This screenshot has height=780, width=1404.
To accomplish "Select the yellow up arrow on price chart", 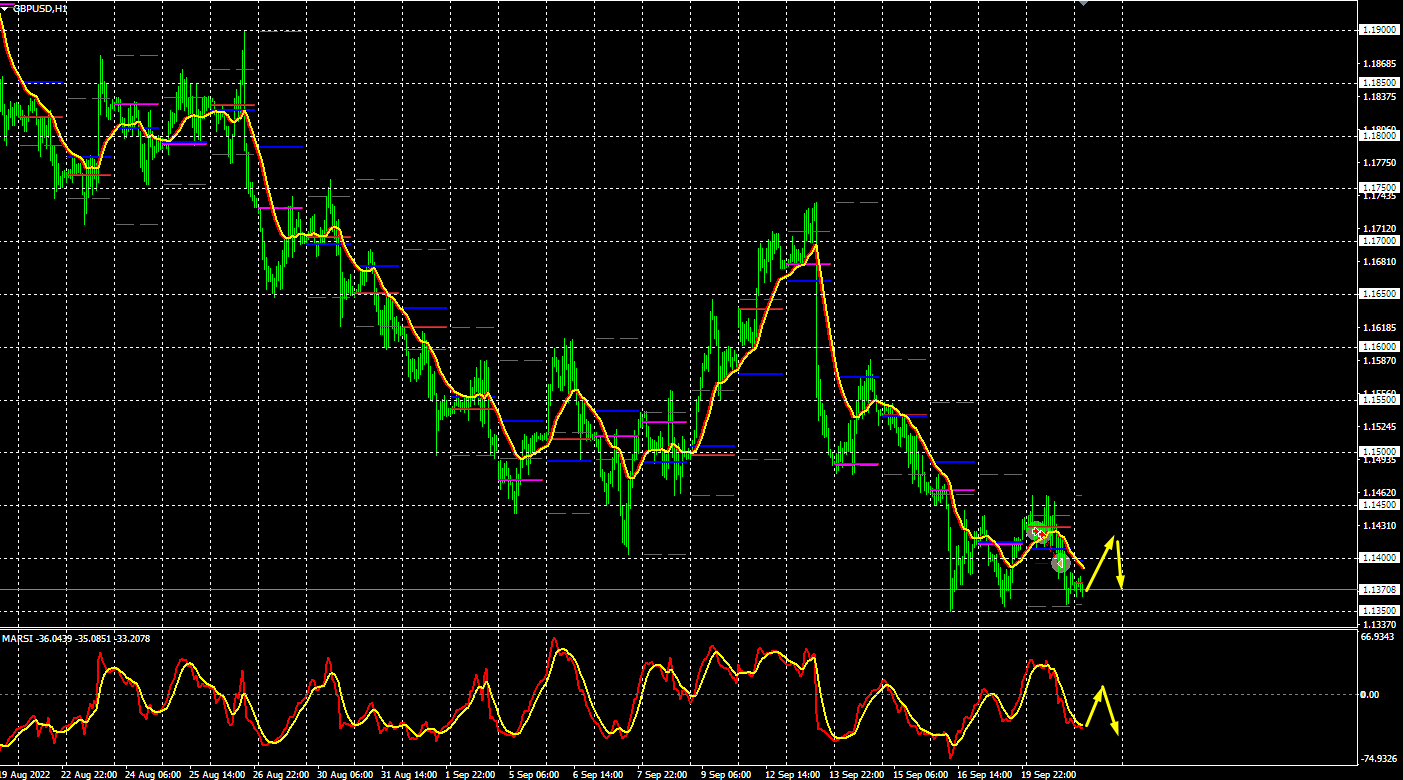I will pos(1100,563).
